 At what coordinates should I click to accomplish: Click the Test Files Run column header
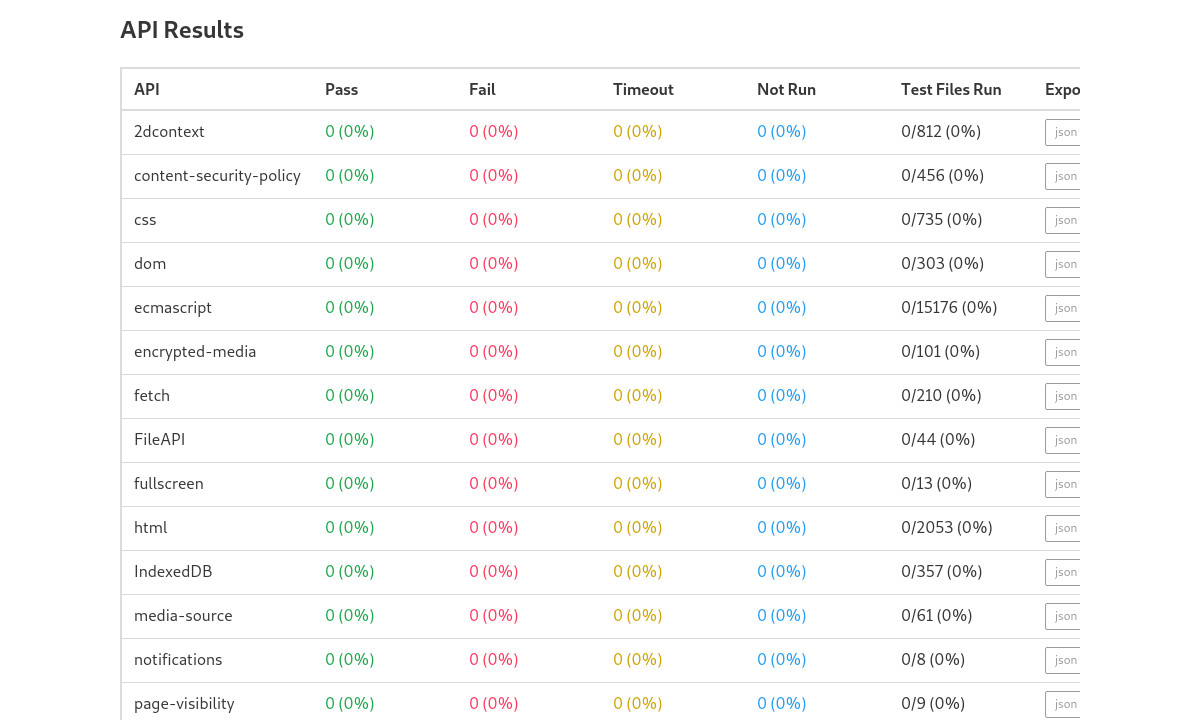click(x=950, y=89)
